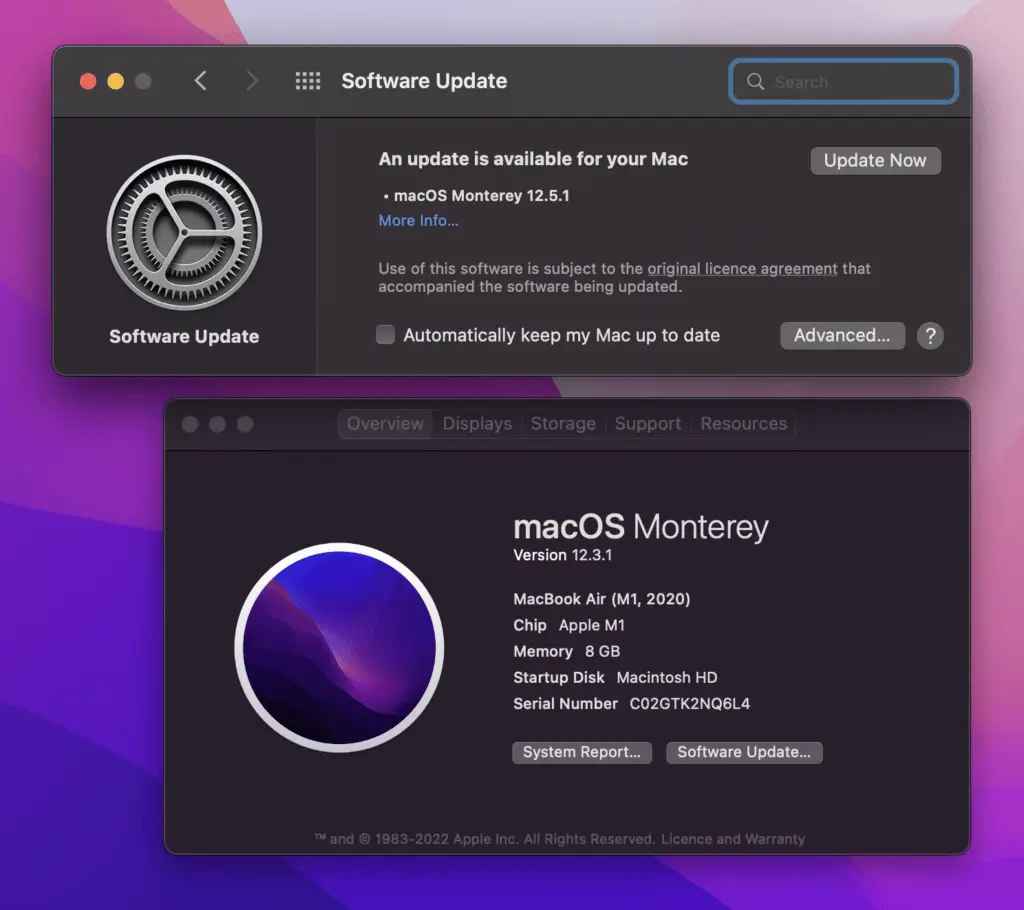Expand More Info… for macOS Monterey 12.5.1
Screen dimensions: 1024x910
(418, 221)
